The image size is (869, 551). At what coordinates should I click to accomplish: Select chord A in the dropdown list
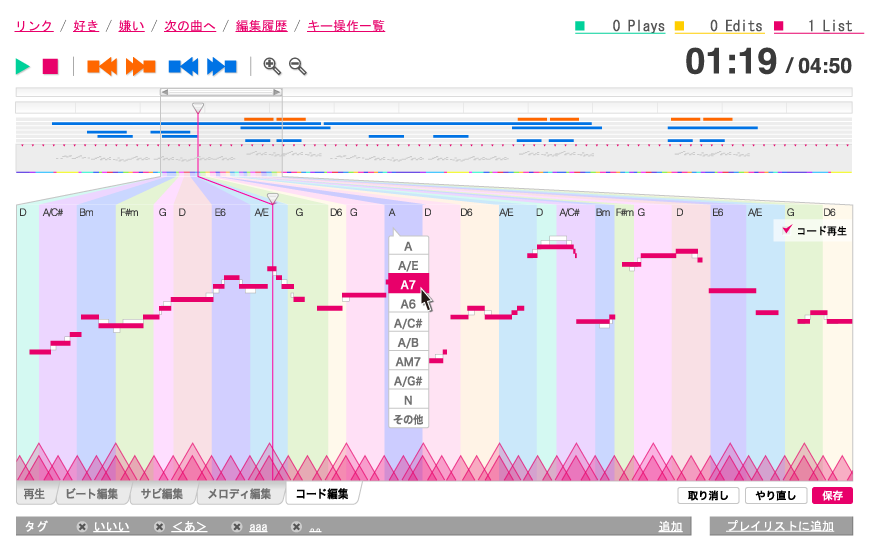point(408,247)
